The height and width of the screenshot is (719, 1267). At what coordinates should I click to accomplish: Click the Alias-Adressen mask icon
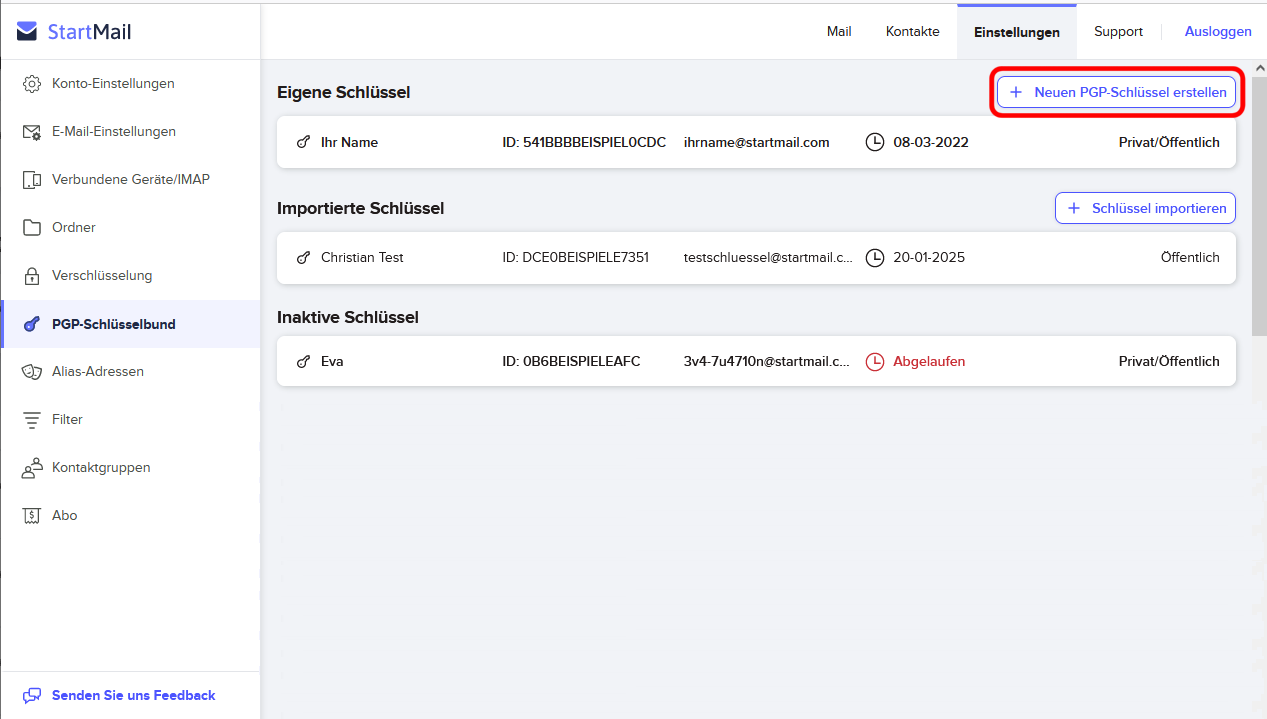[32, 372]
